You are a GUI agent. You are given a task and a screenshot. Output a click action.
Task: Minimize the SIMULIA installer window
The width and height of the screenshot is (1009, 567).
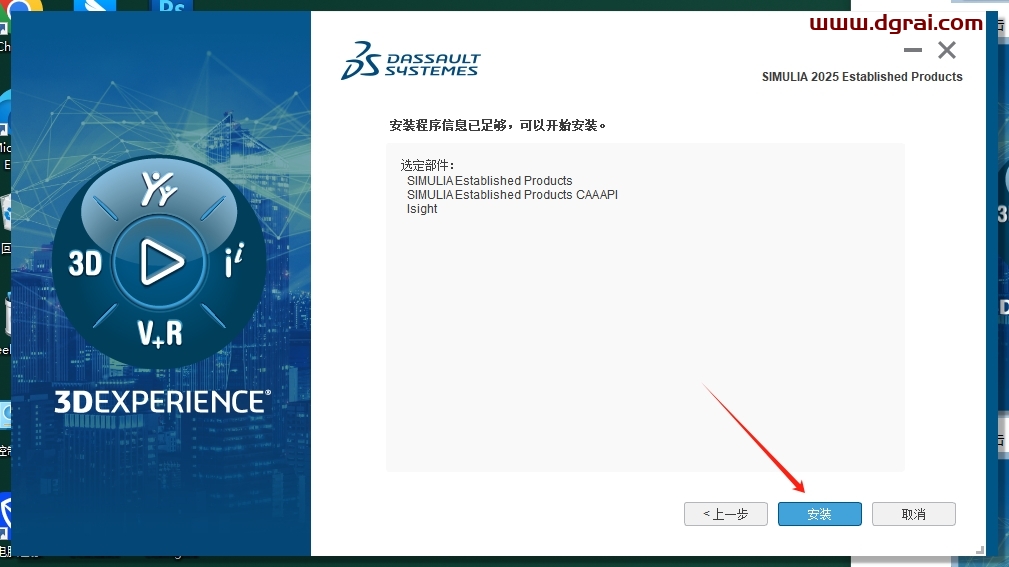pos(912,50)
